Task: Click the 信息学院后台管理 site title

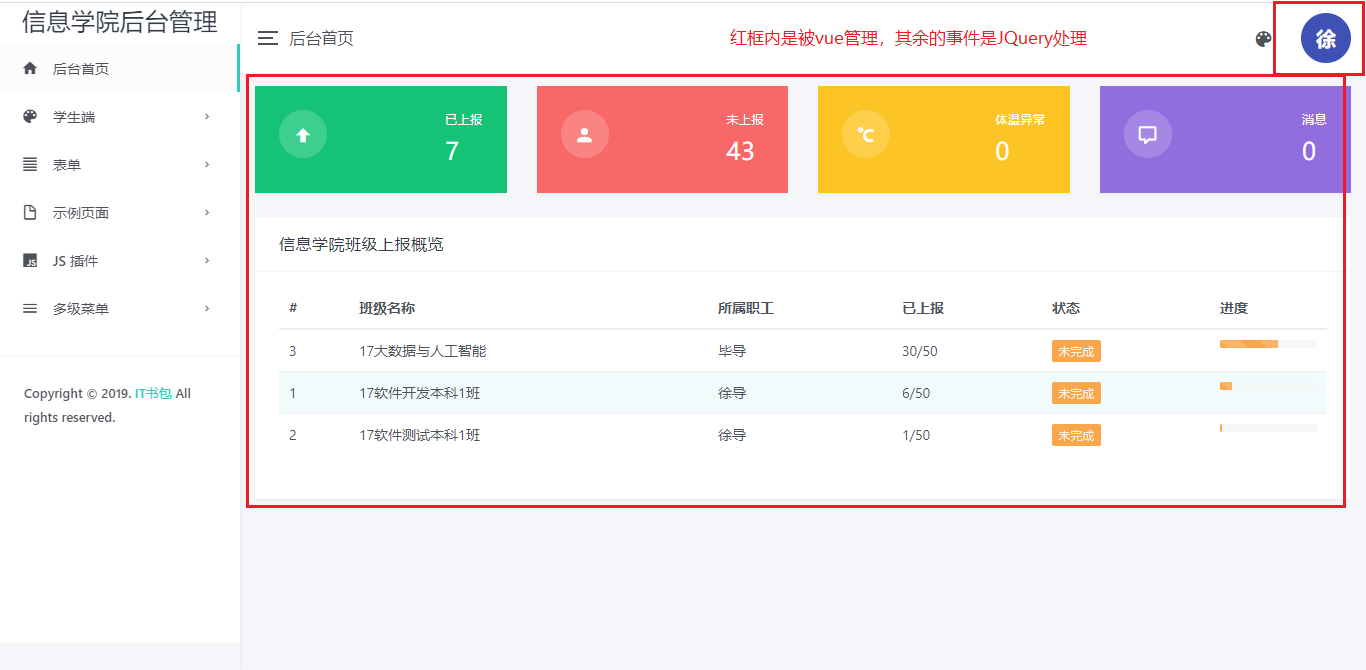Action: 119,21
